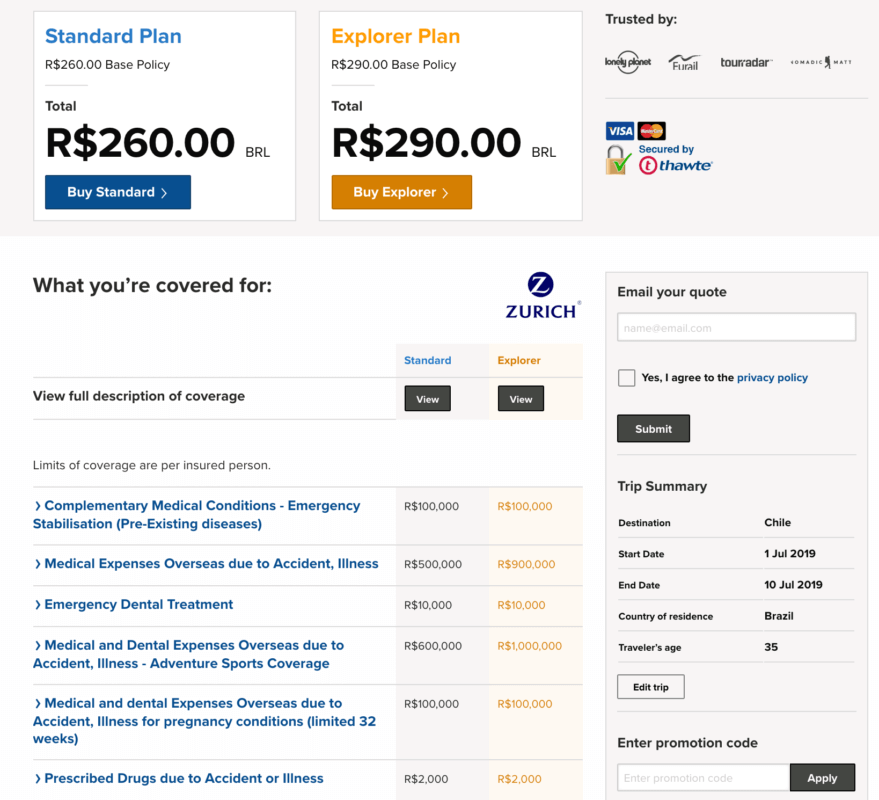
Task: Select the Standard column header
Action: (427, 360)
